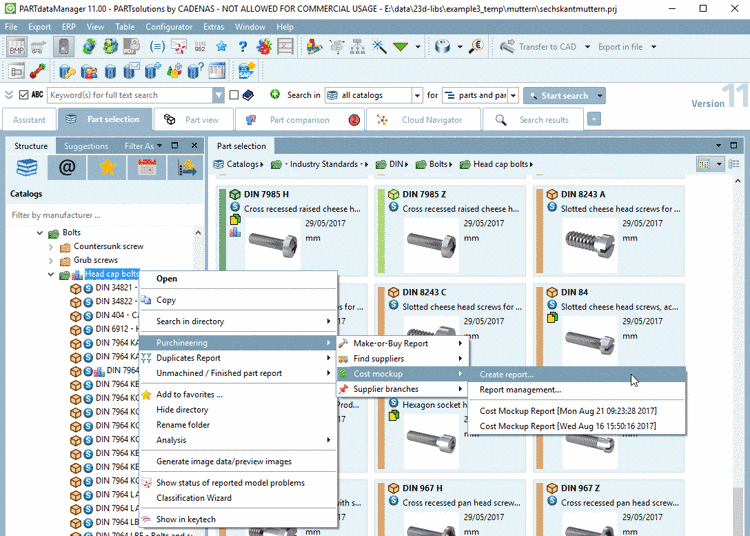Screen dimensions: 750x536
Task: Switch to the Suggestions panel tab
Action: click(x=86, y=146)
